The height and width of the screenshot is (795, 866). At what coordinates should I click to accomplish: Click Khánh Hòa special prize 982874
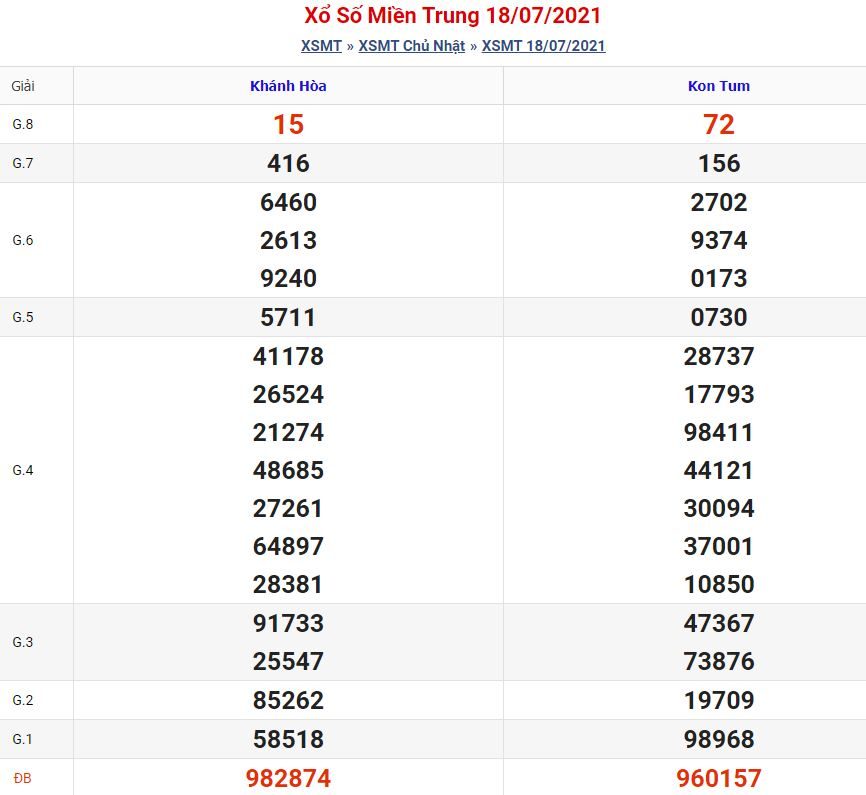click(x=288, y=778)
